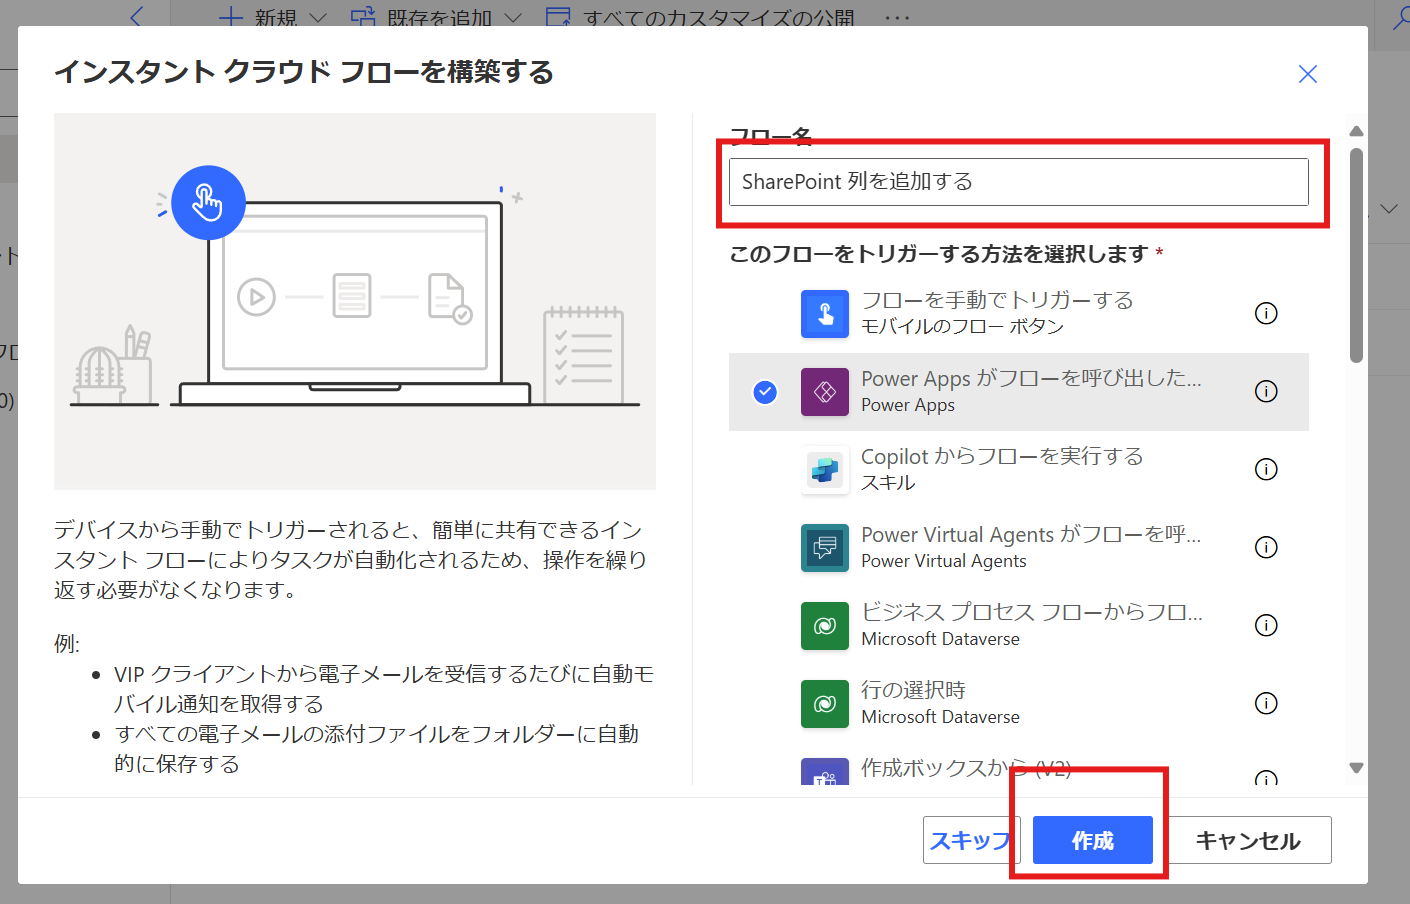Image resolution: width=1410 pixels, height=904 pixels.
Task: Click the flow name field with SharePoint 列を追加する
Action: click(x=1019, y=182)
